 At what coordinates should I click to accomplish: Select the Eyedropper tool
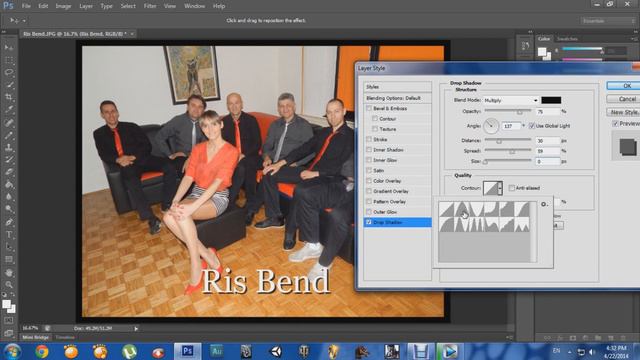[x=9, y=109]
